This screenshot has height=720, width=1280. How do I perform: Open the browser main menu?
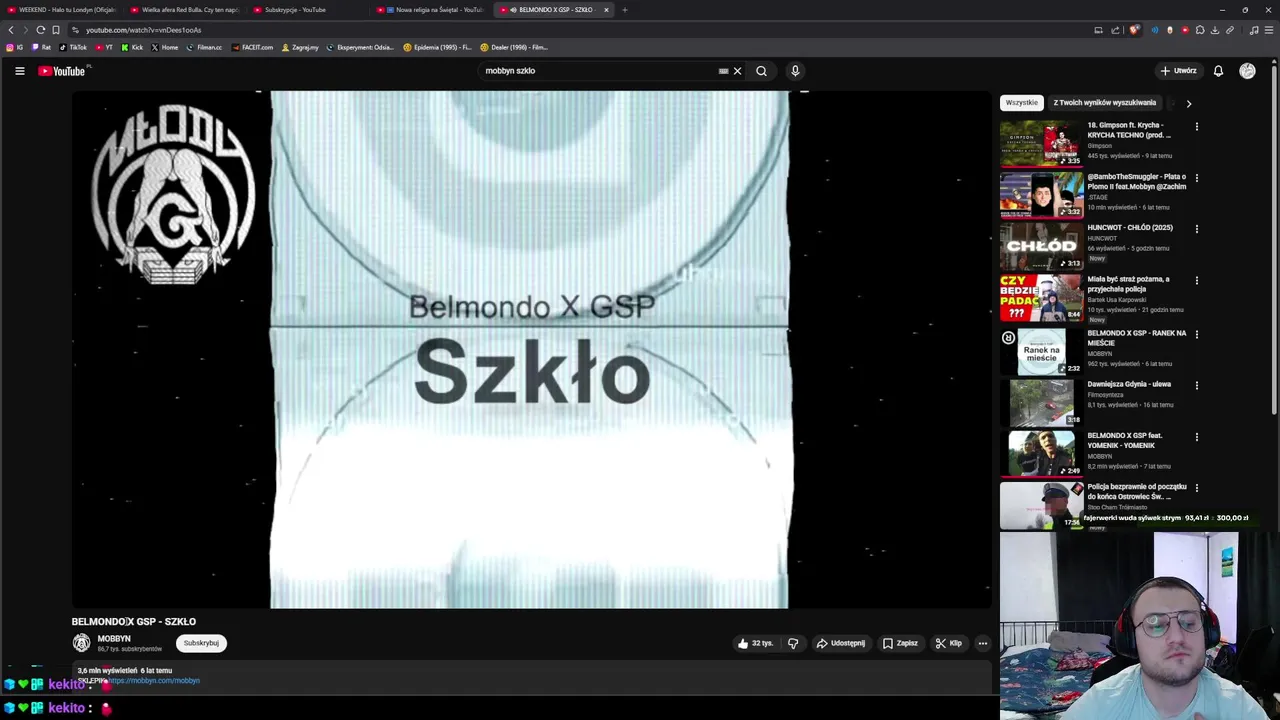[x=1269, y=30]
